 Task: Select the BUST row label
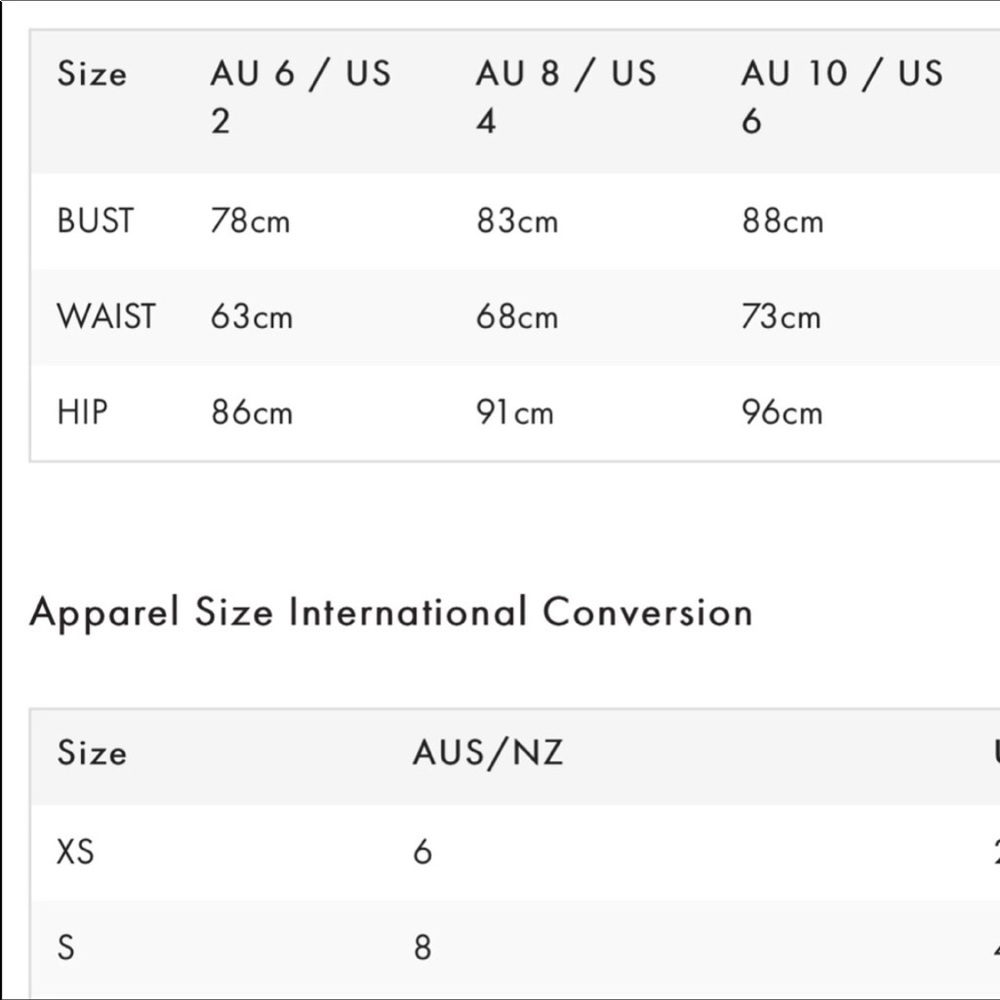point(95,221)
